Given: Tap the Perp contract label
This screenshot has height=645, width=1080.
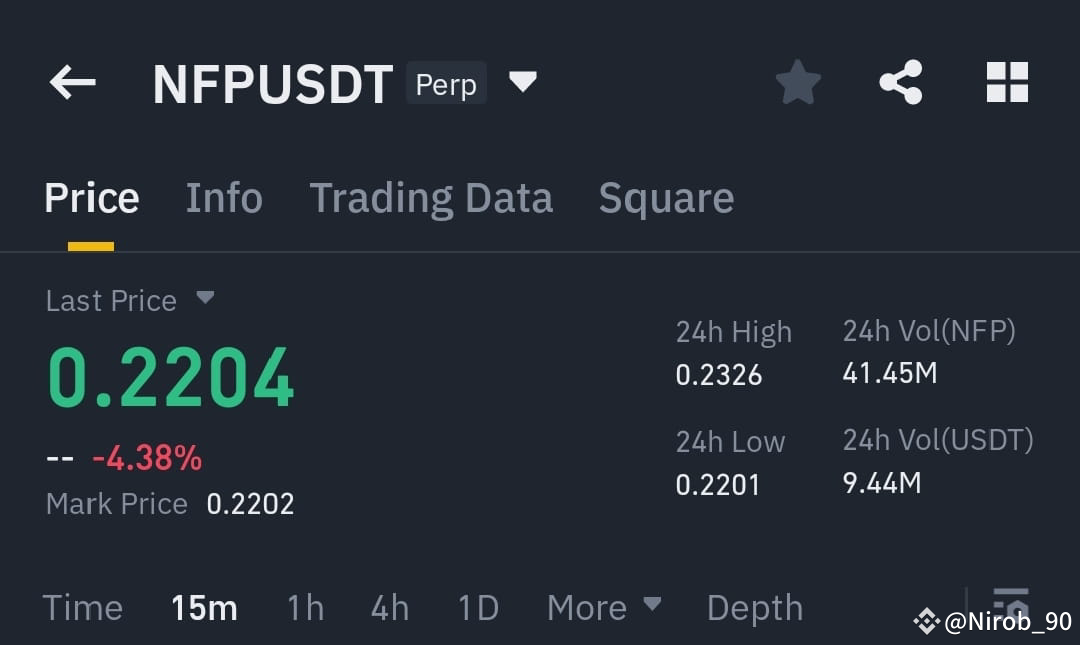Looking at the screenshot, I should [446, 83].
